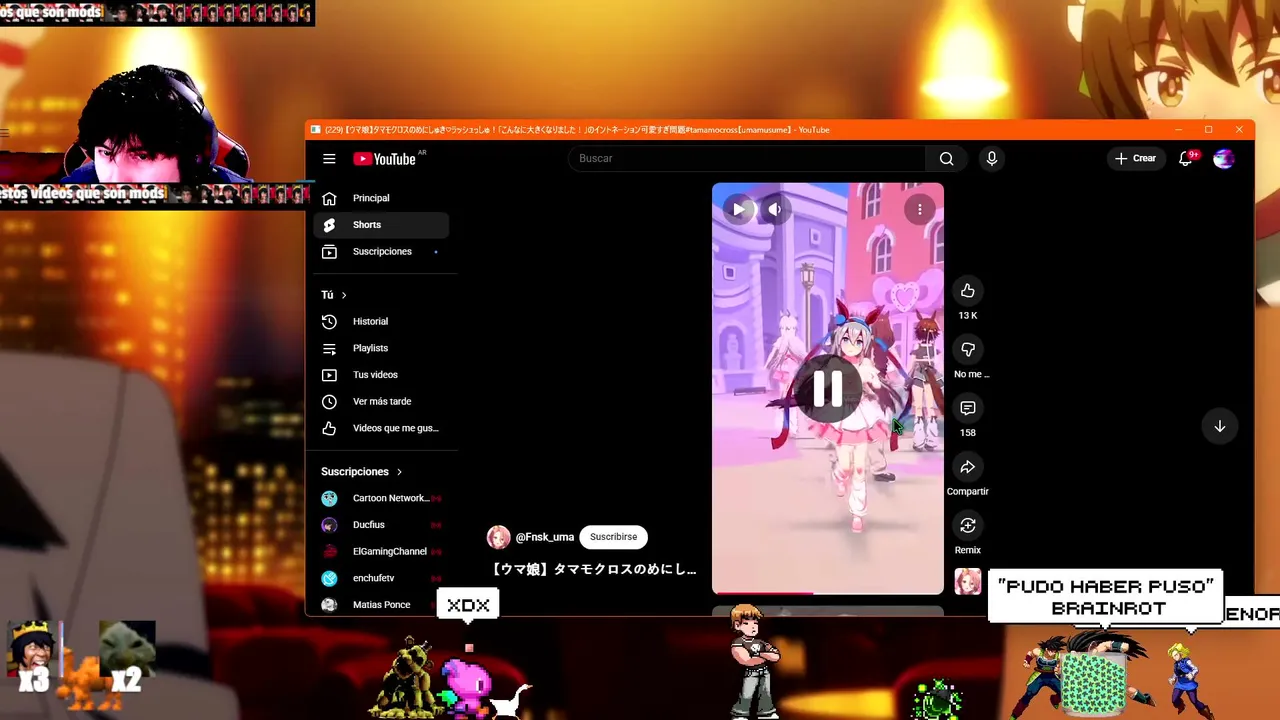
Task: Click the Playlists list icon
Action: coord(329,348)
